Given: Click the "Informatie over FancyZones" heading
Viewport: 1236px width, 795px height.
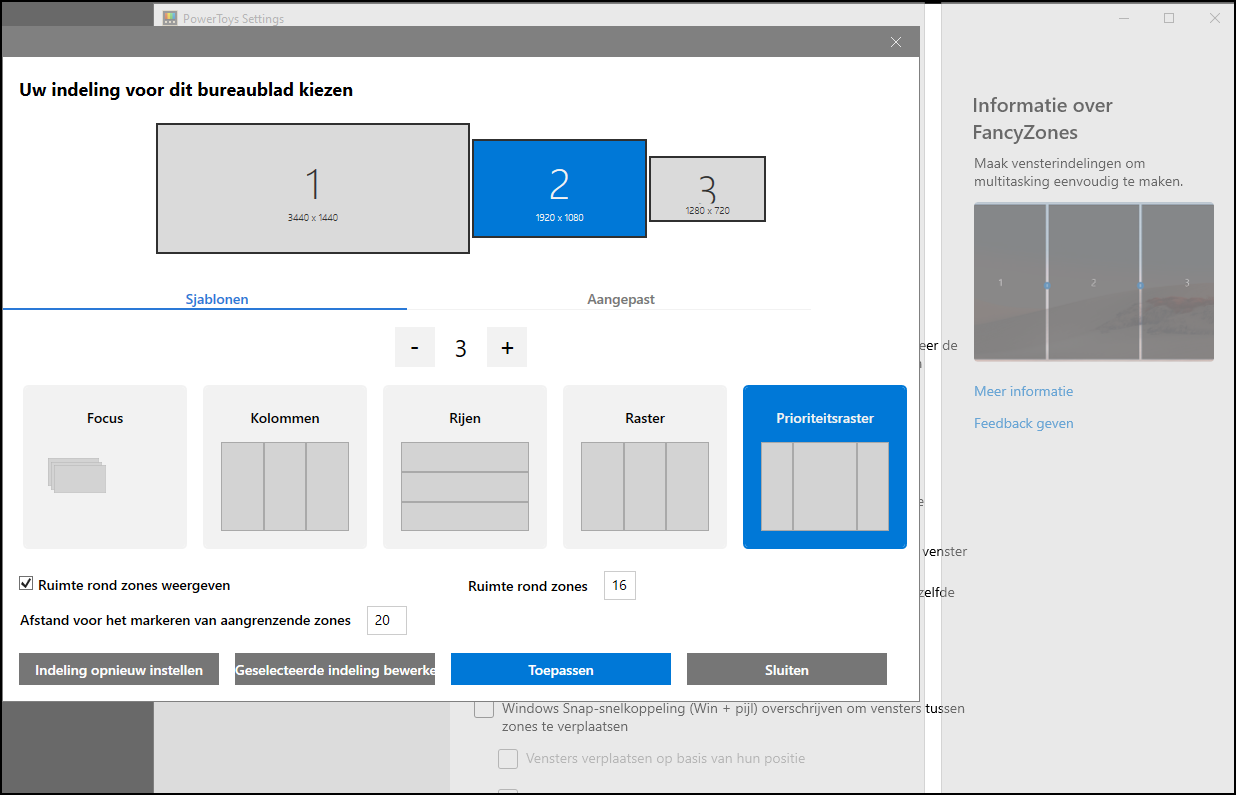Looking at the screenshot, I should (1042, 119).
